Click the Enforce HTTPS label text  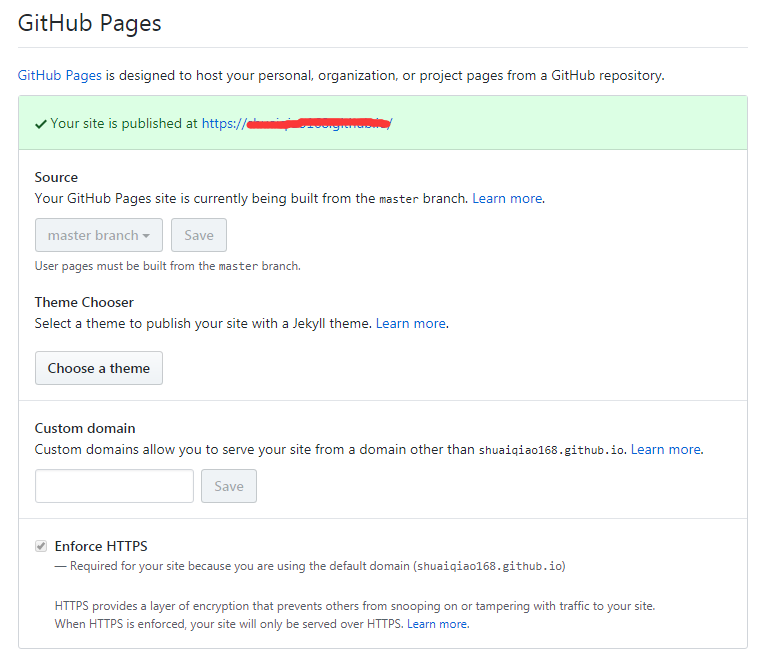tap(101, 546)
